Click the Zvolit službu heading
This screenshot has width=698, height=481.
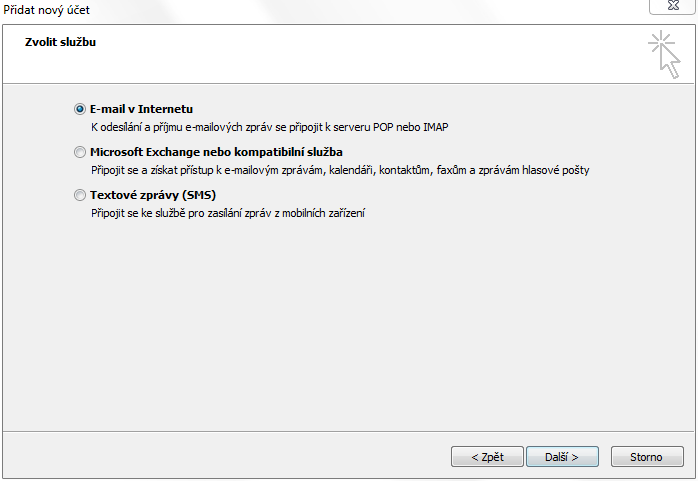tap(61, 42)
